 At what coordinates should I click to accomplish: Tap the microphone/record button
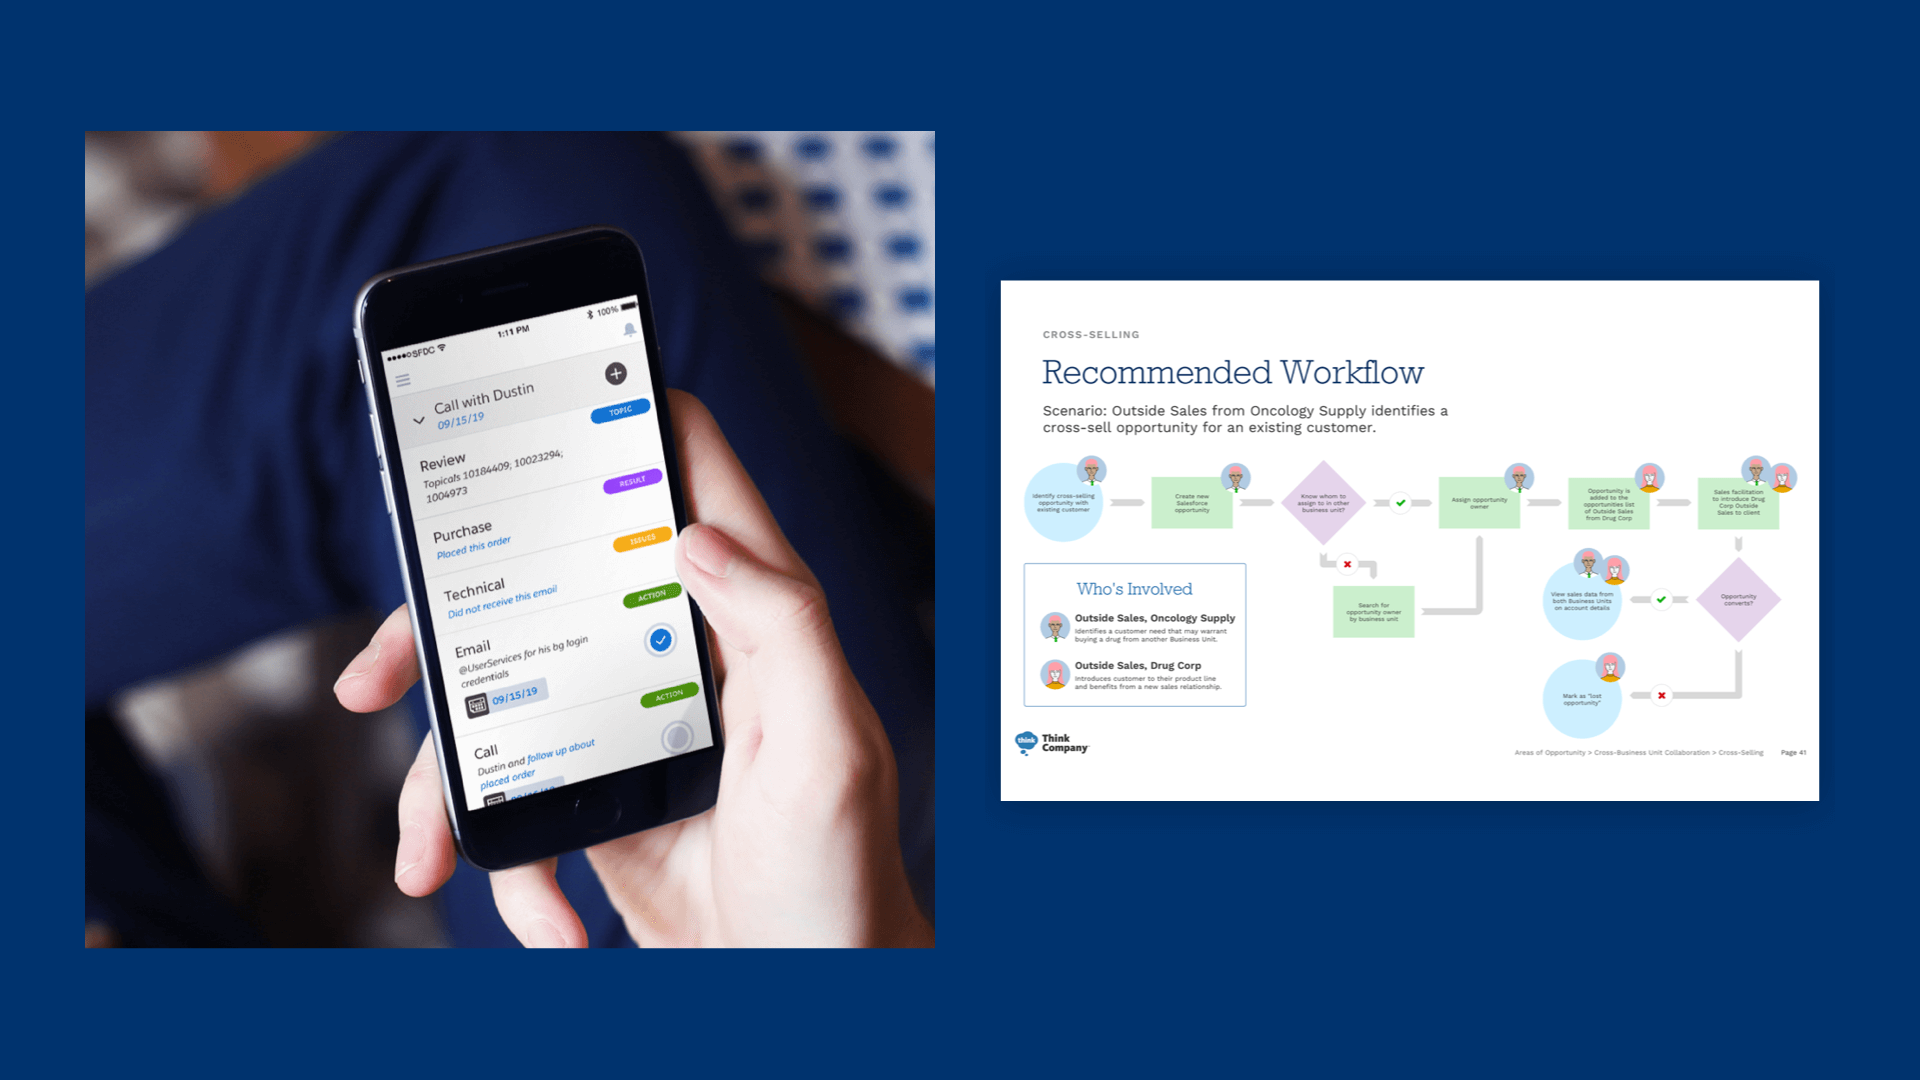click(x=671, y=736)
